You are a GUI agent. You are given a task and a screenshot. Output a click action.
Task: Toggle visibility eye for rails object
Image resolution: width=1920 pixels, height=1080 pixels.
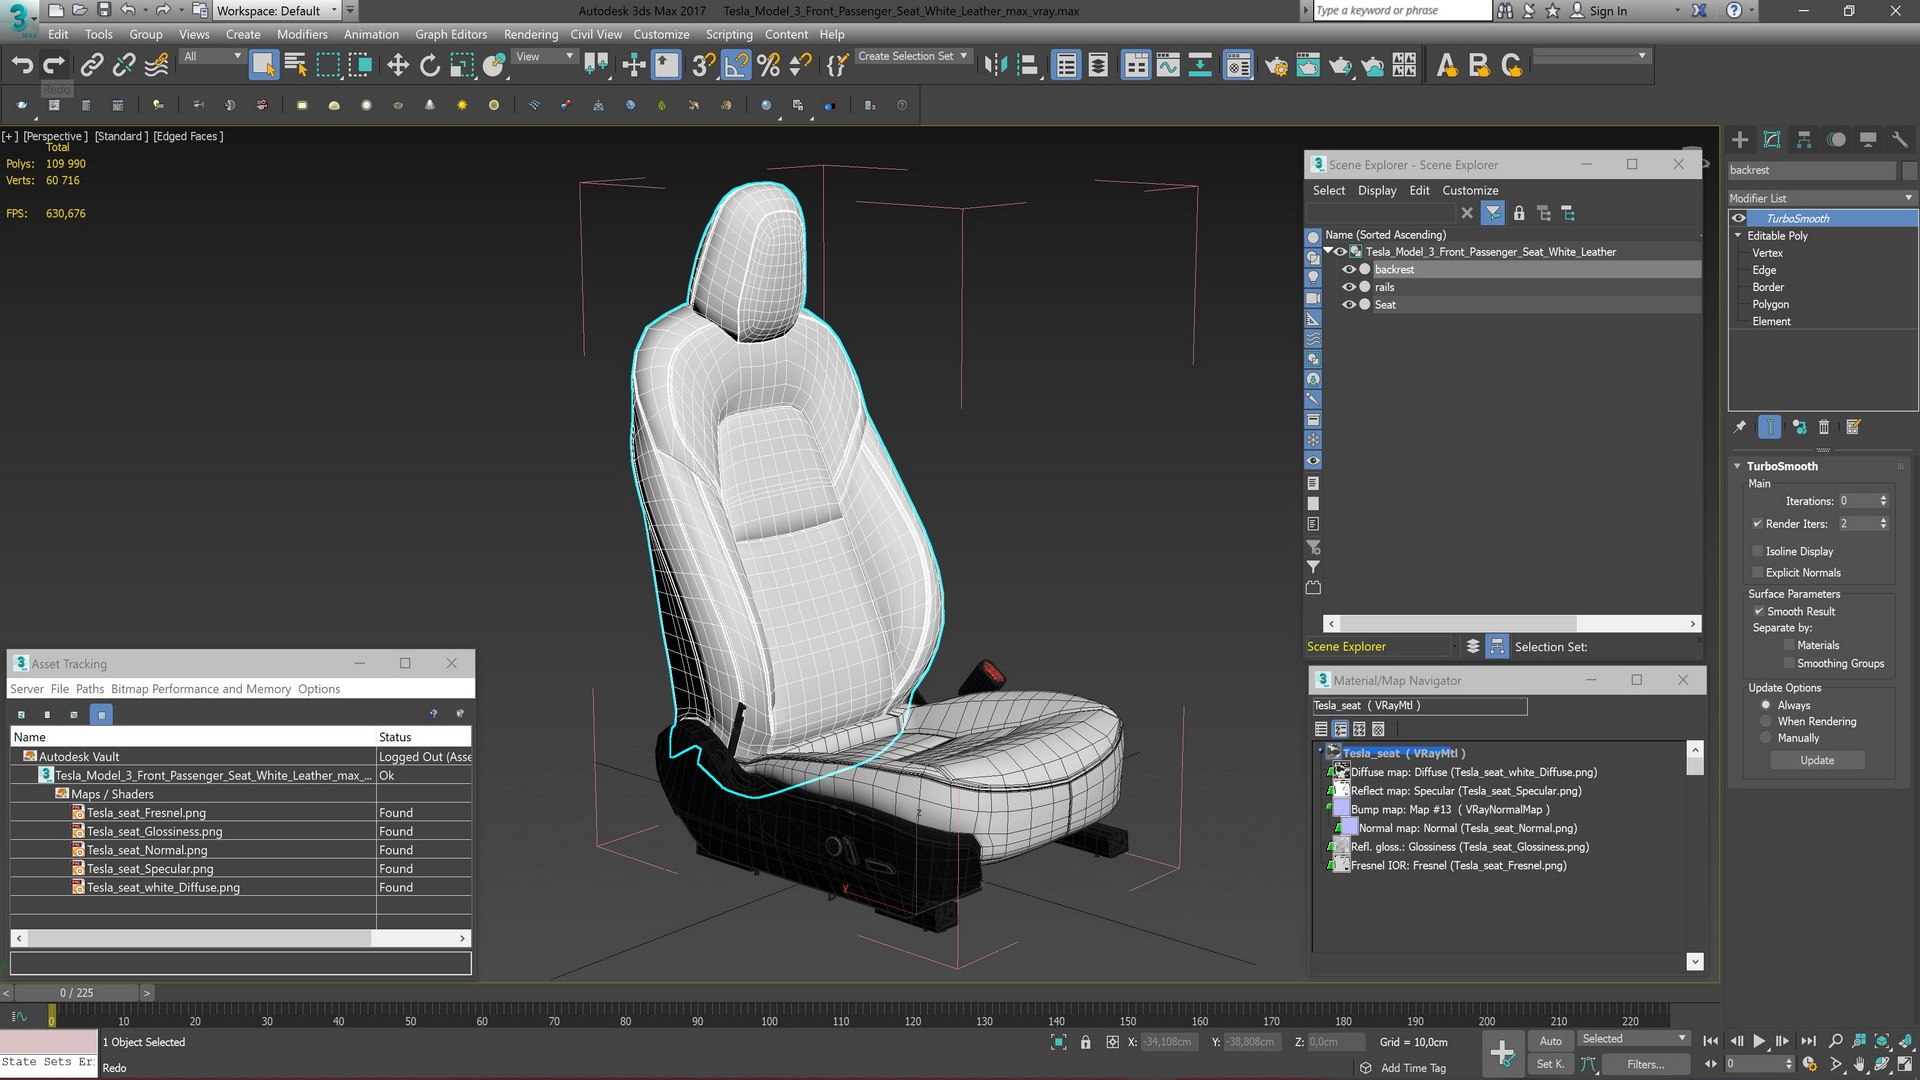tap(1349, 288)
